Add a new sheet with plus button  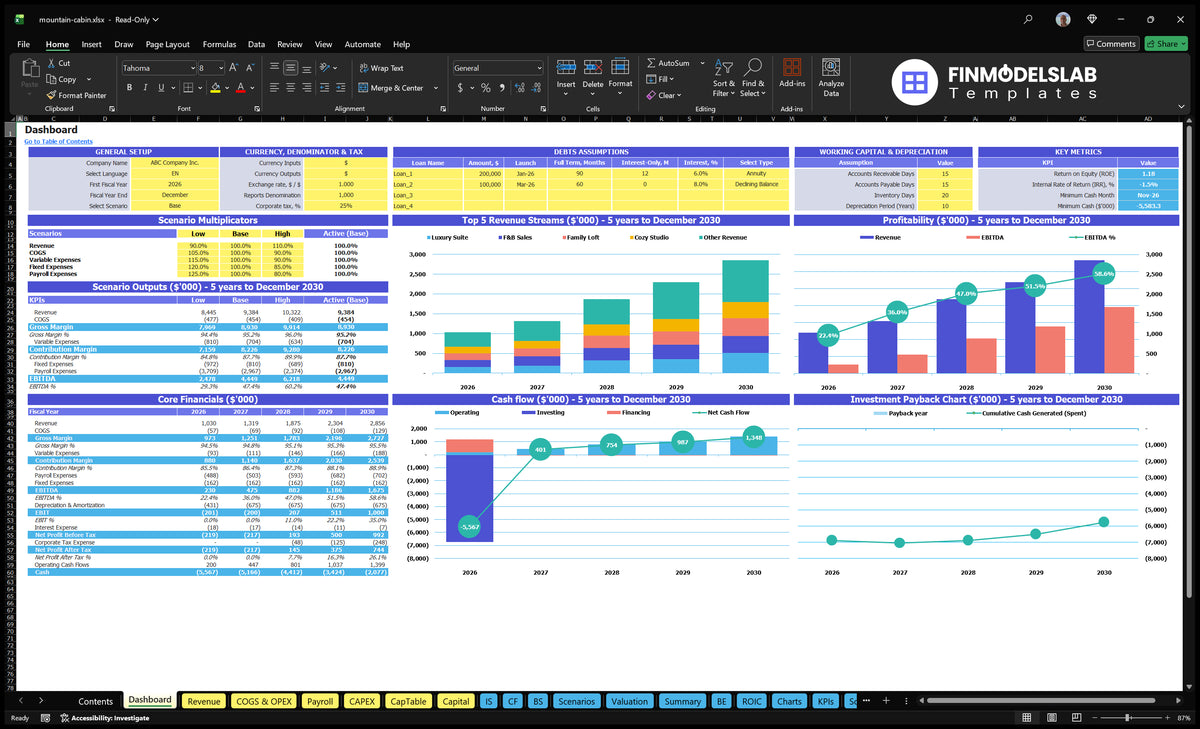click(885, 701)
